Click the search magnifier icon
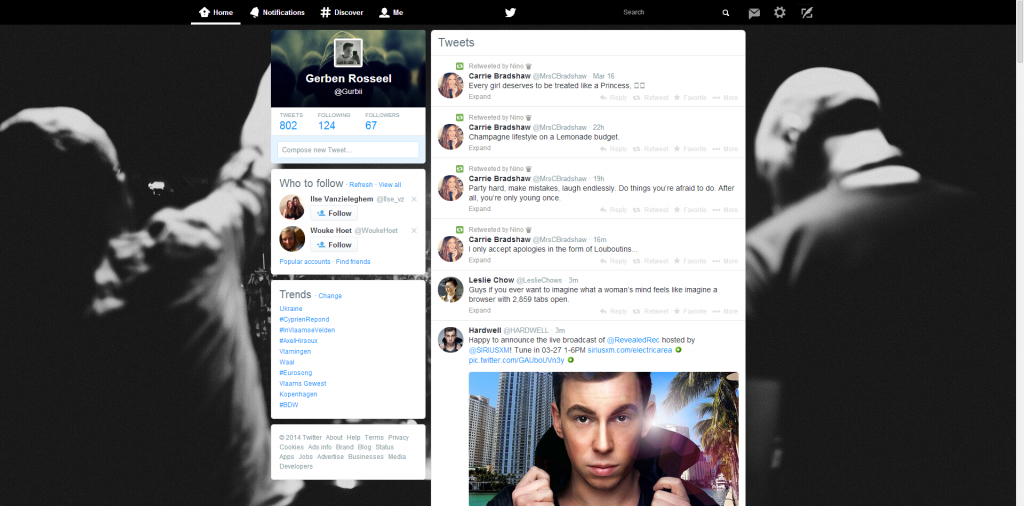1024x506 pixels. [726, 12]
